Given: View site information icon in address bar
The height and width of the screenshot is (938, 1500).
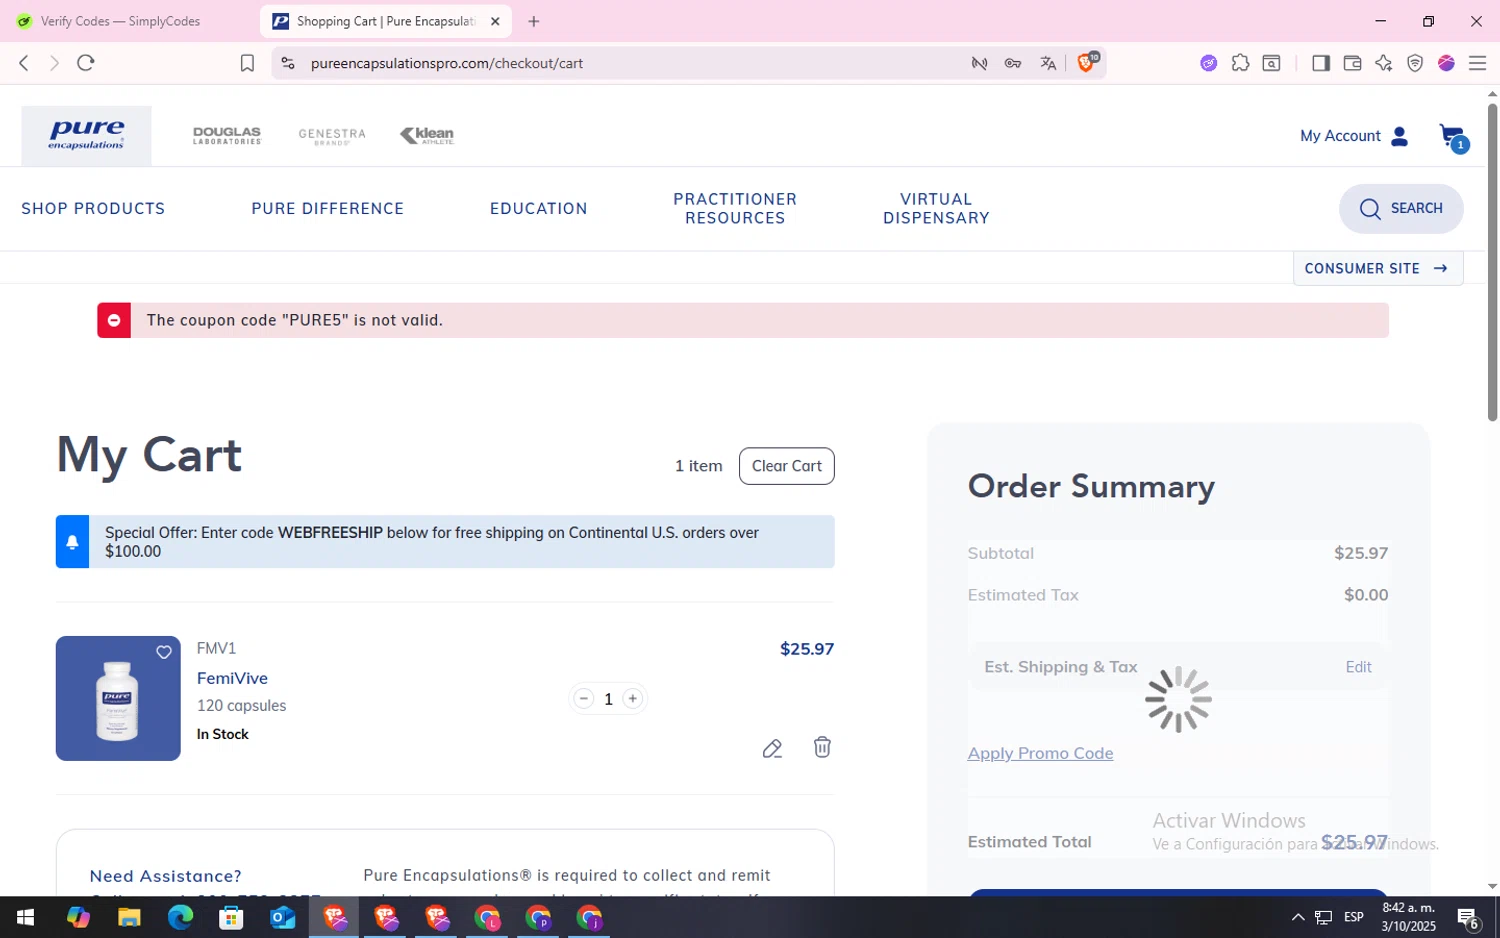Looking at the screenshot, I should pos(287,63).
